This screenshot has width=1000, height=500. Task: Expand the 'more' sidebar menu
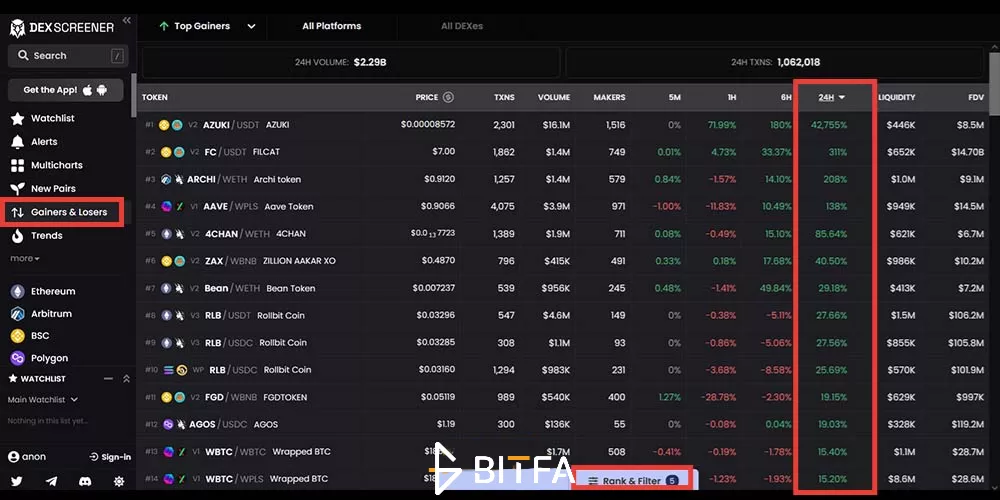(25, 258)
